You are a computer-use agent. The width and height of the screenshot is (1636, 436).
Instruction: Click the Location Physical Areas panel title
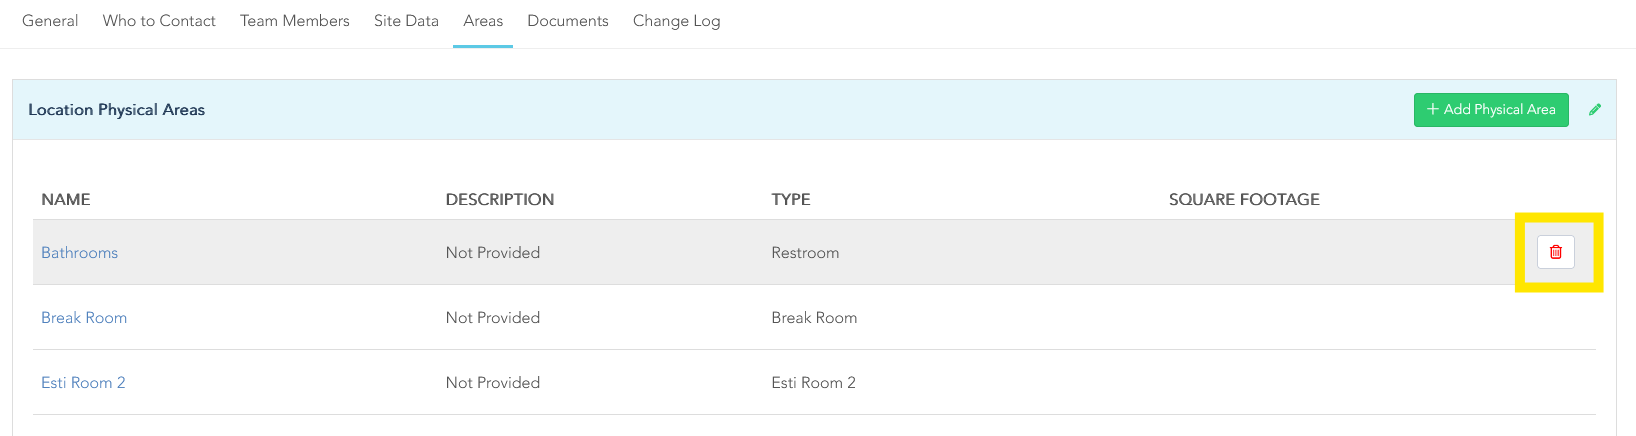coord(116,110)
